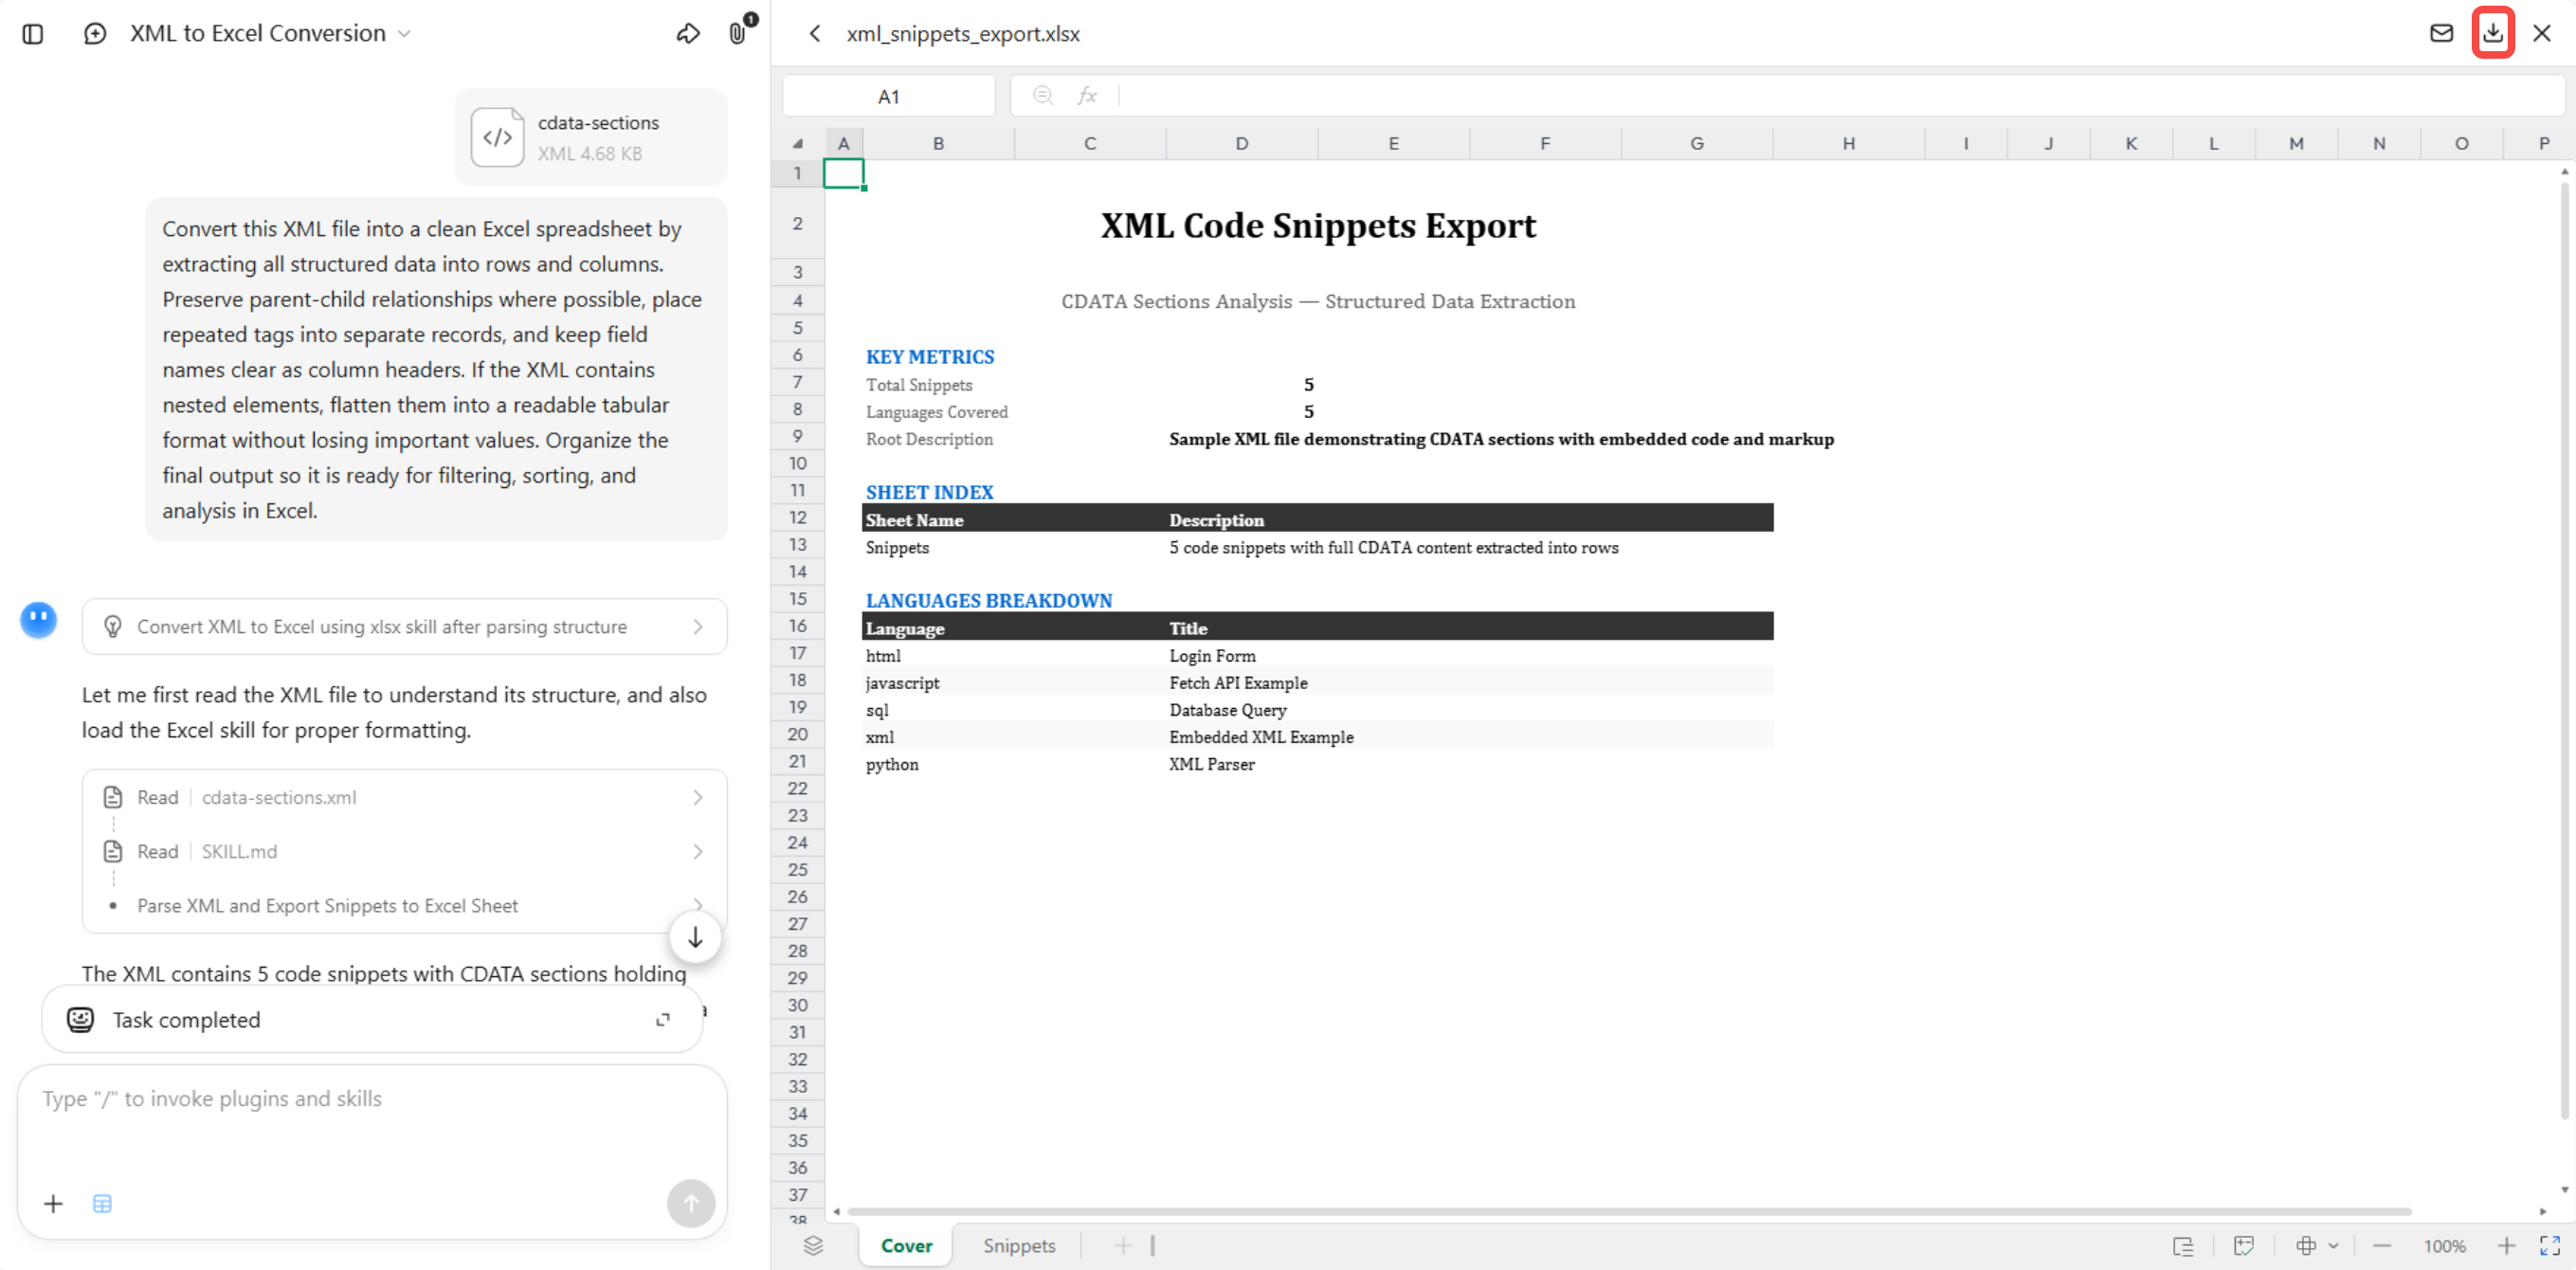Download the xlsx file
Image resolution: width=2576 pixels, height=1270 pixels.
2493,33
